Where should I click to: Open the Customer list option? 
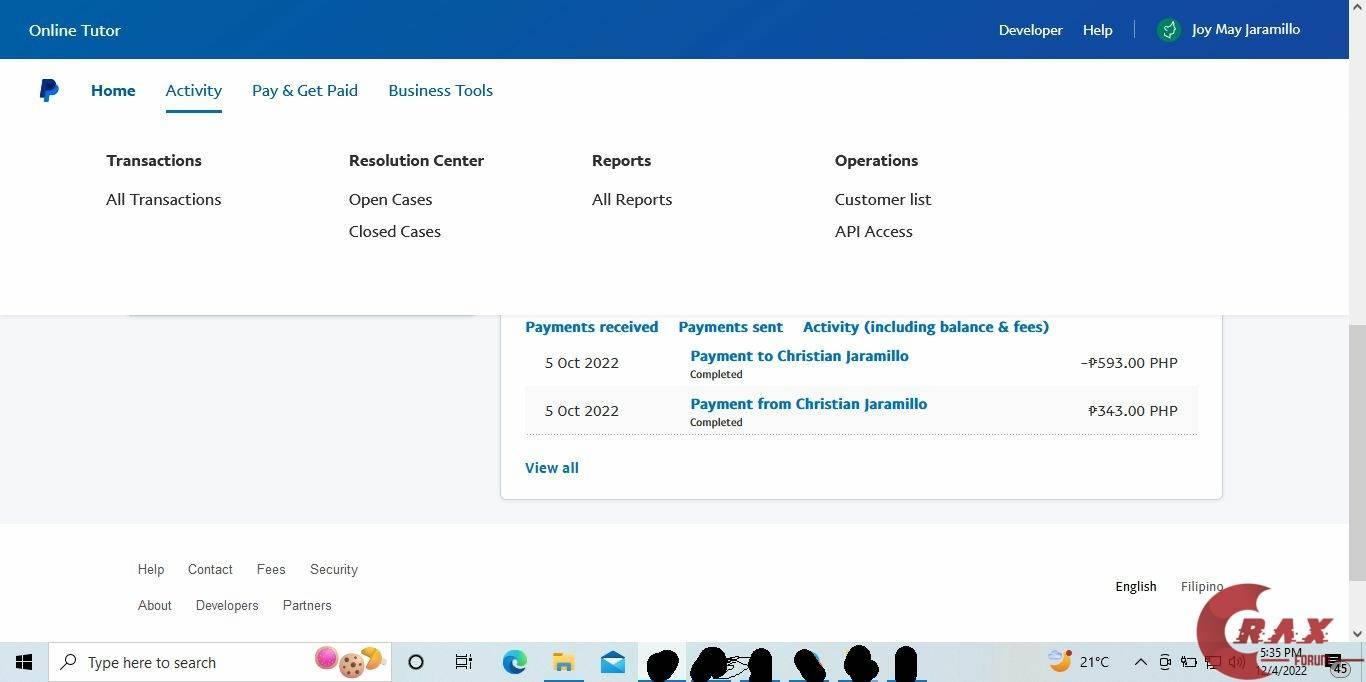pyautogui.click(x=883, y=199)
